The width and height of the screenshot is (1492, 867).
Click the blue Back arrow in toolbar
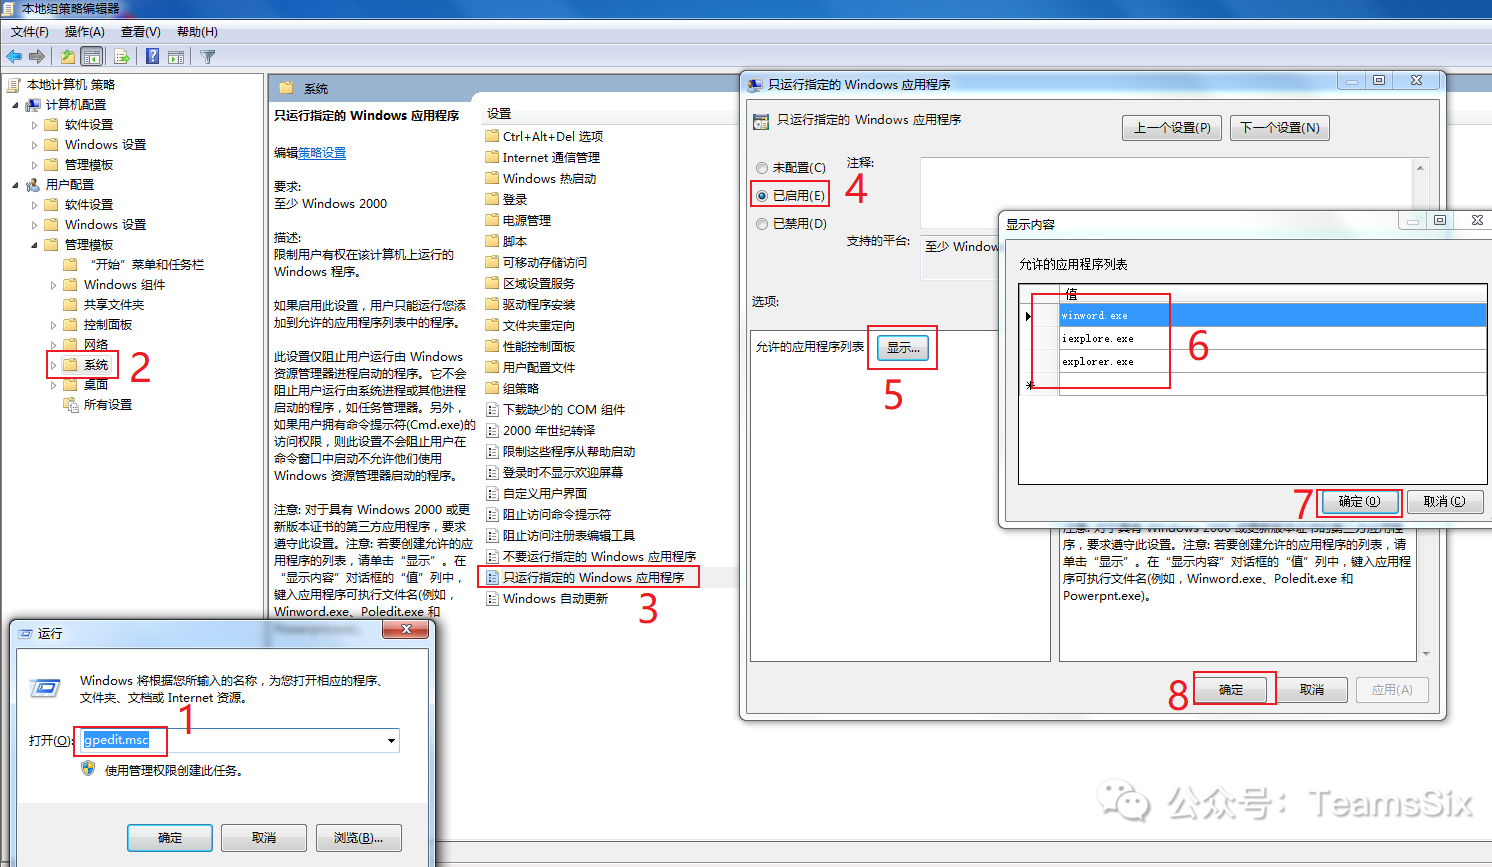click(x=14, y=57)
